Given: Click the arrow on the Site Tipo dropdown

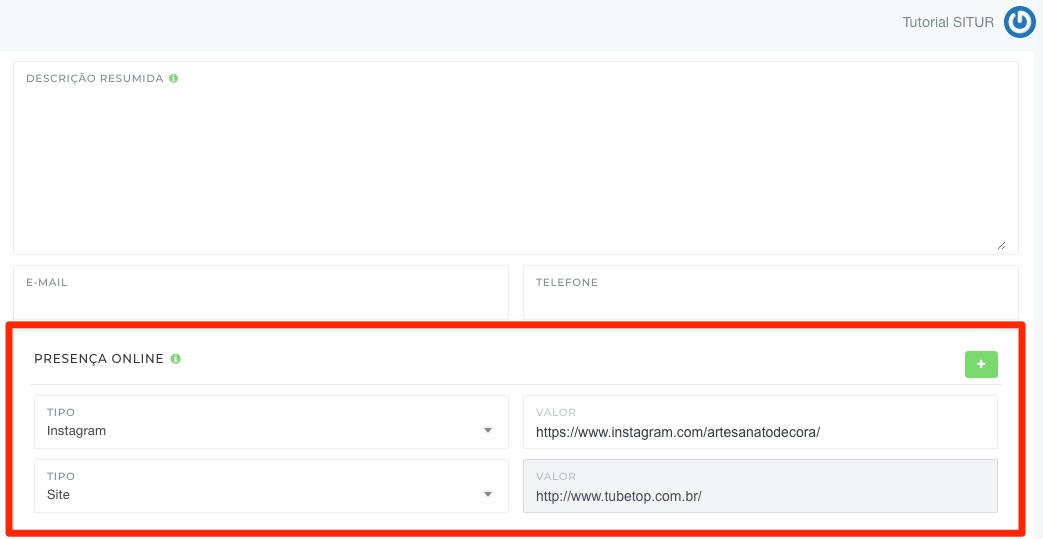Looking at the screenshot, I should [x=488, y=495].
